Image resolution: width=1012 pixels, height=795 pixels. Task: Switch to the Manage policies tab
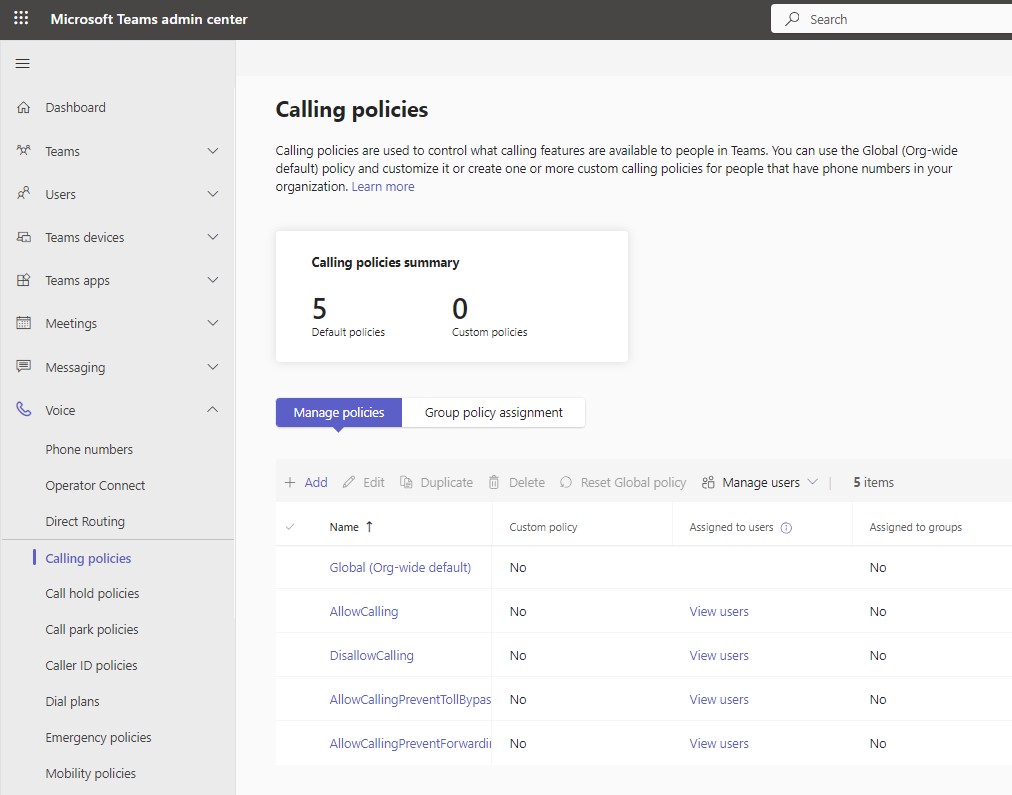coord(339,412)
